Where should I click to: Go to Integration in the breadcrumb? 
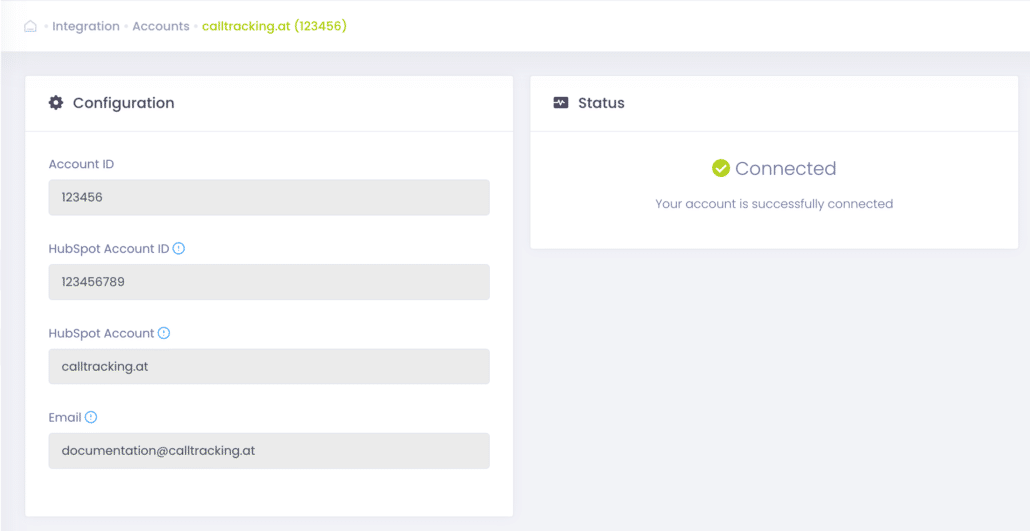(86, 27)
